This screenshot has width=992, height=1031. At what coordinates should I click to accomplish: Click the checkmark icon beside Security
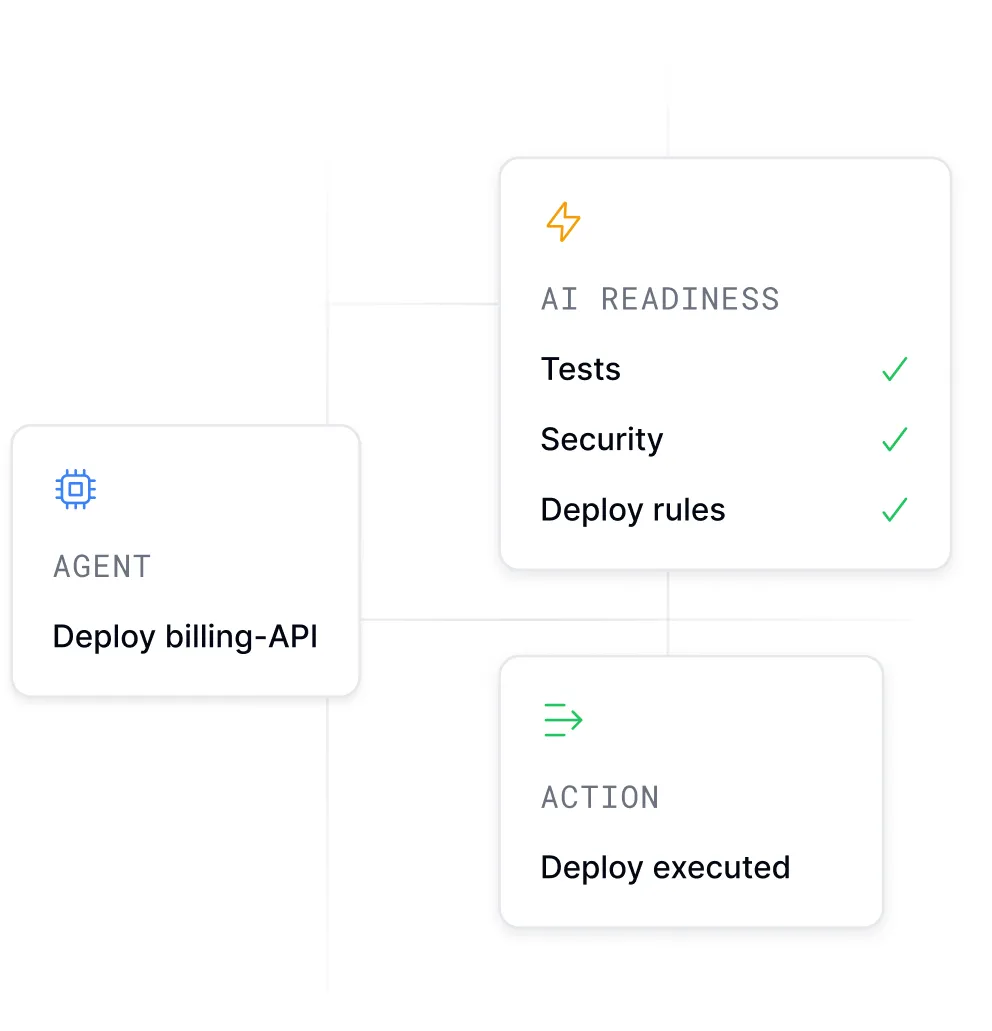(x=895, y=439)
